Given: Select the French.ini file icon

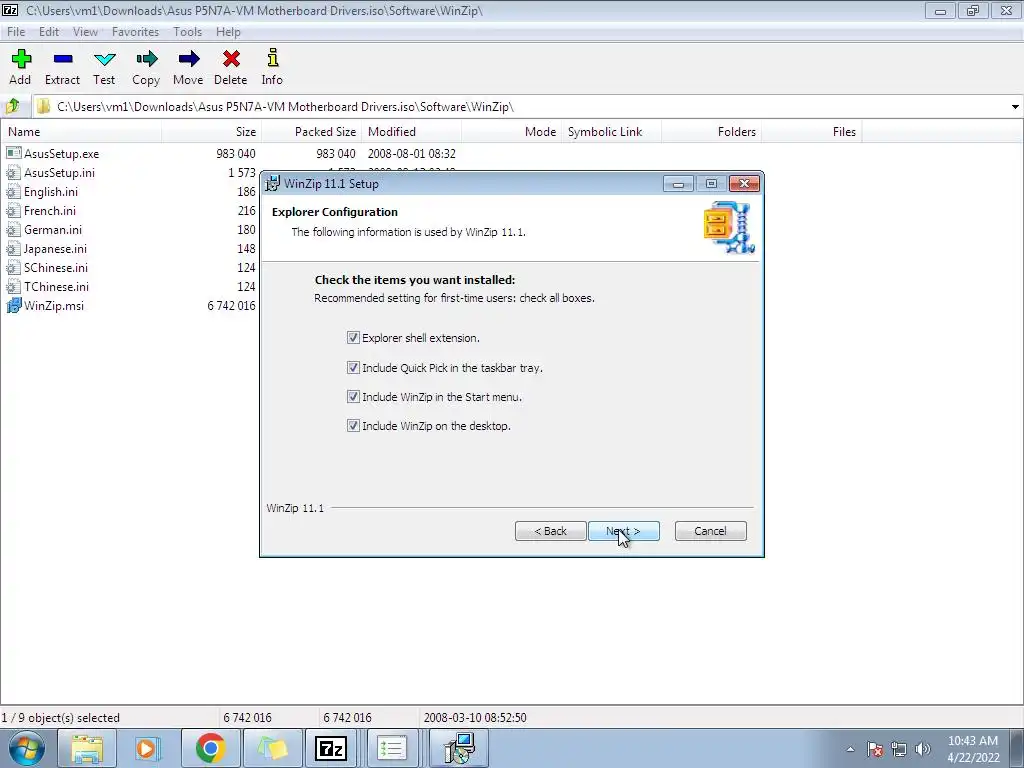Looking at the screenshot, I should tap(14, 210).
